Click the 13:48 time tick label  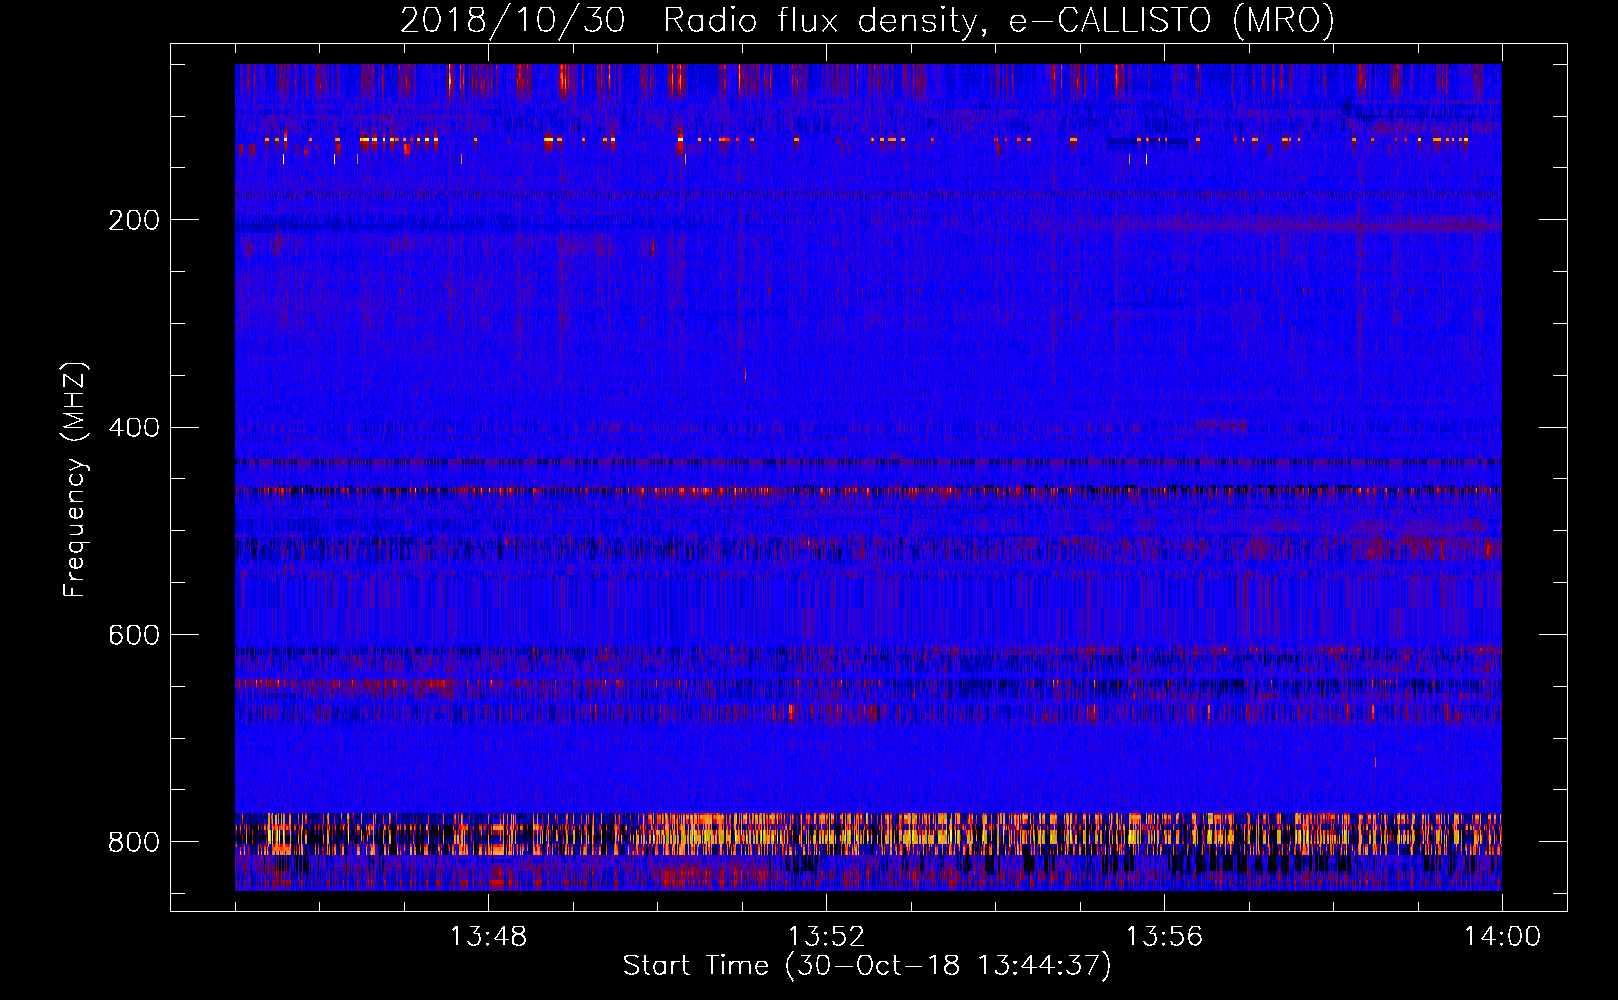pos(488,937)
